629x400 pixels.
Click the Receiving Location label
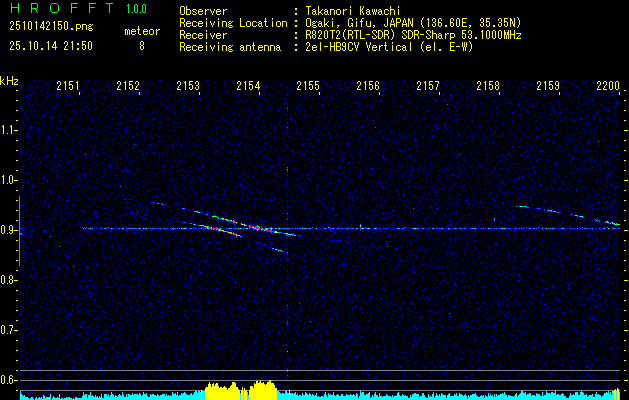pyautogui.click(x=233, y=23)
